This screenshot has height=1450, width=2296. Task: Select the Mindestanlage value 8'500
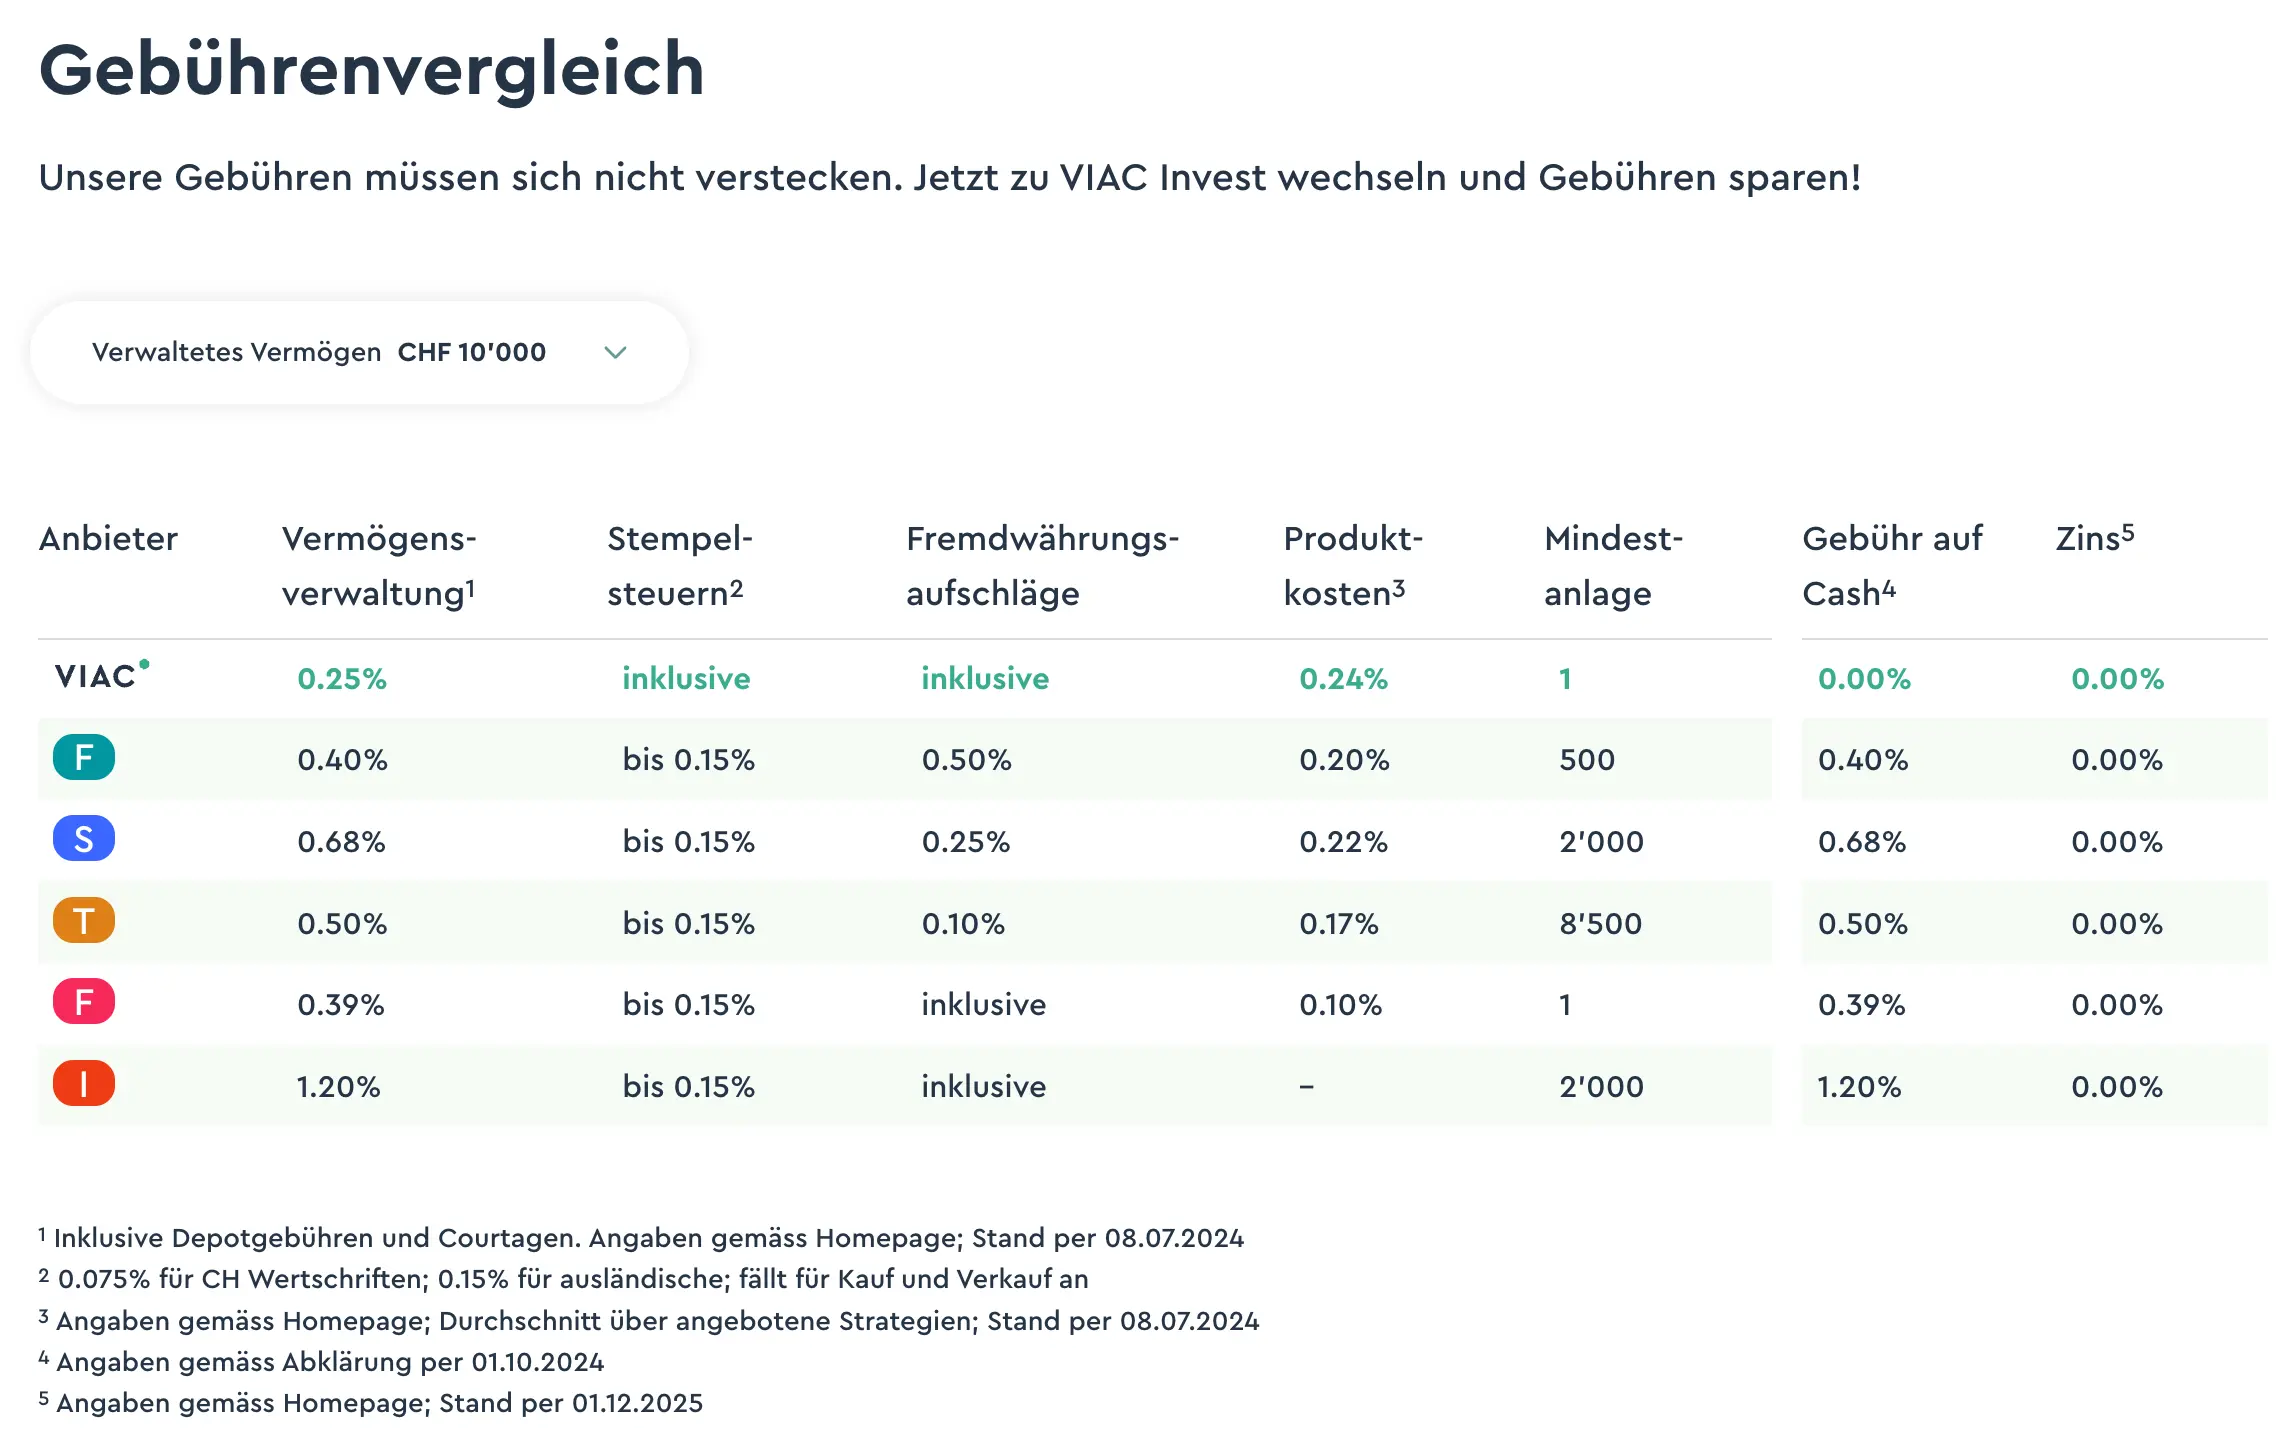click(x=1602, y=922)
